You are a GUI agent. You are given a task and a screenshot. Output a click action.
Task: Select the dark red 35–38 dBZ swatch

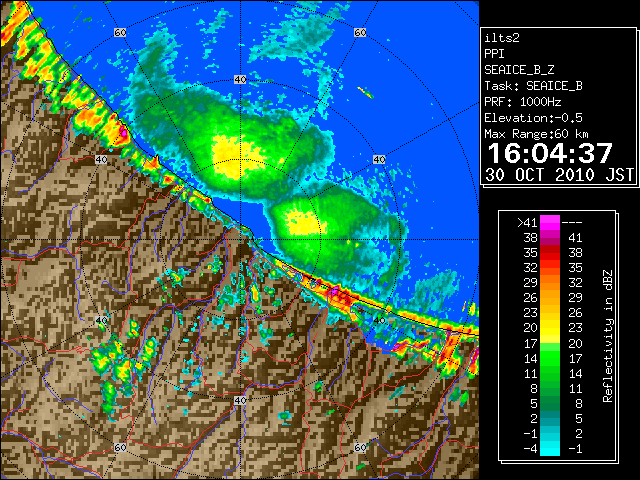point(550,253)
